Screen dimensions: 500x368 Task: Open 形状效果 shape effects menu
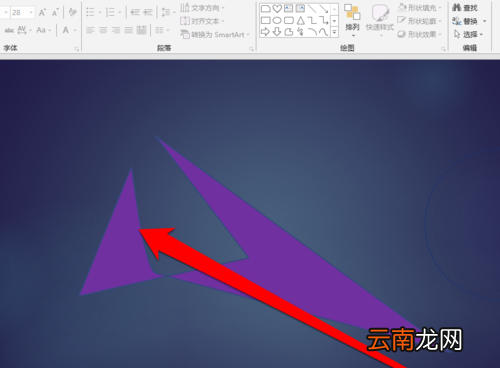[419, 34]
